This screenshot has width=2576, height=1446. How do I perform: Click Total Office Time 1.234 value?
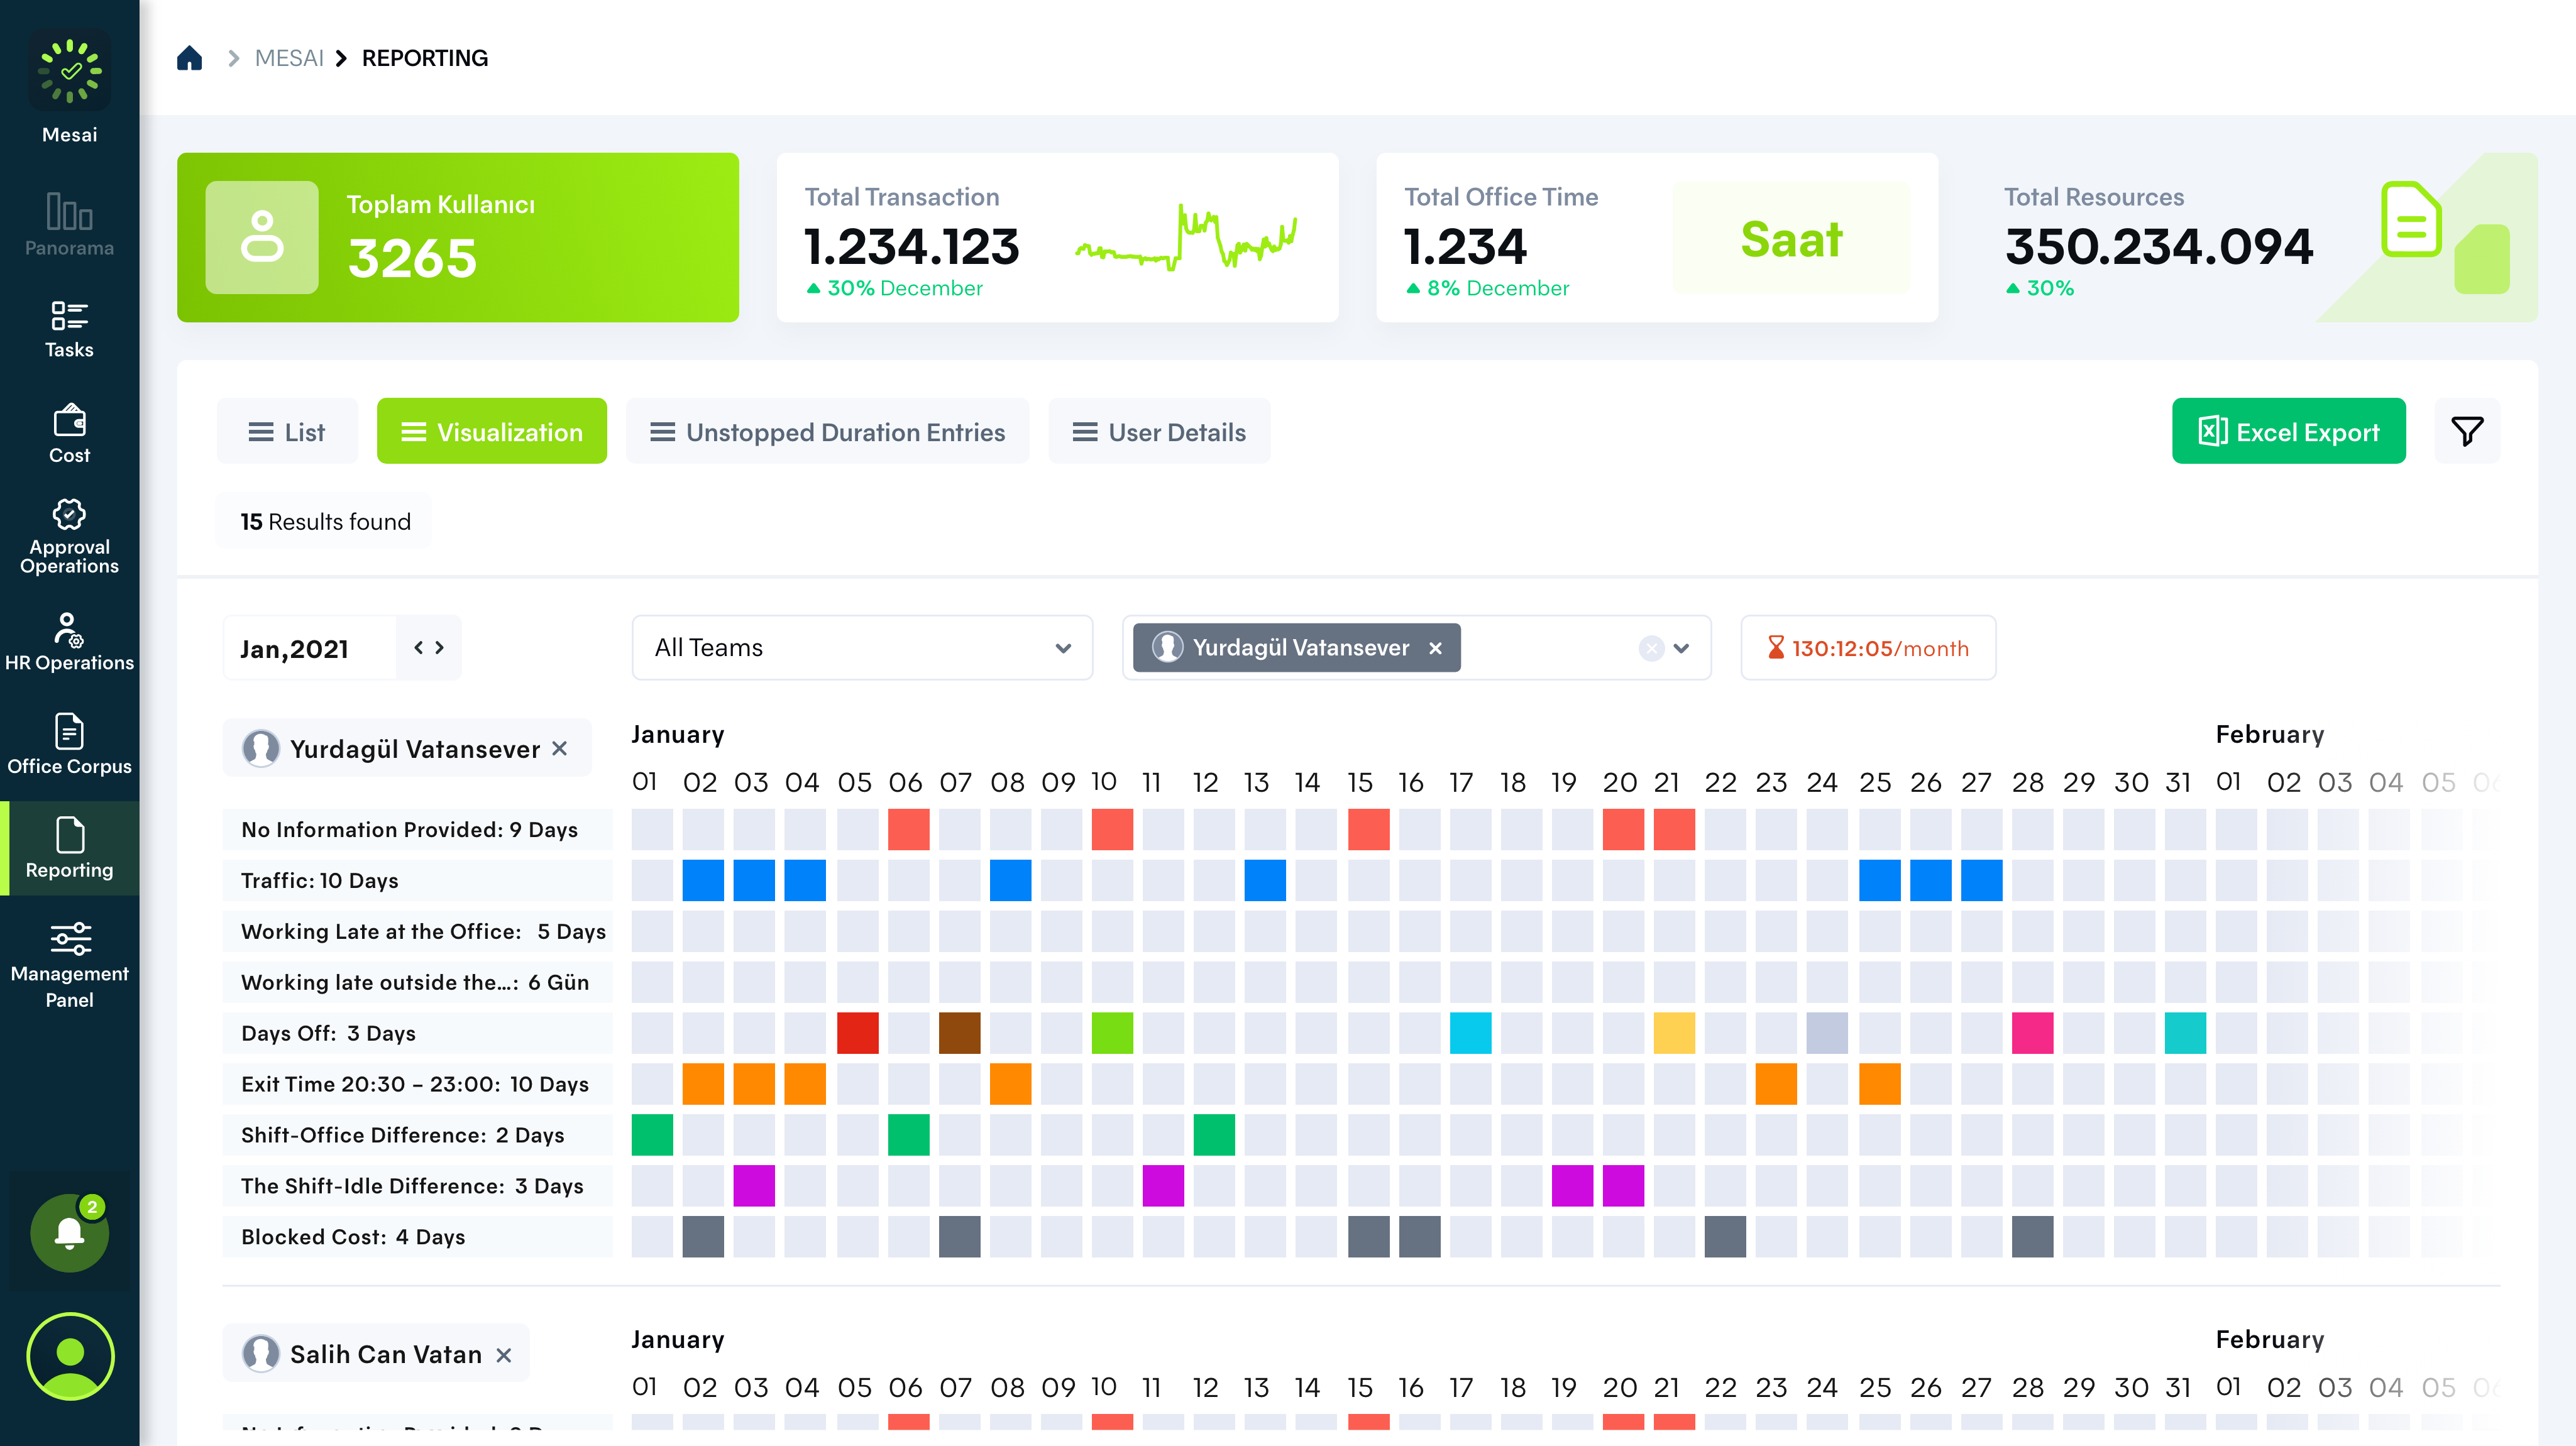tap(1465, 247)
